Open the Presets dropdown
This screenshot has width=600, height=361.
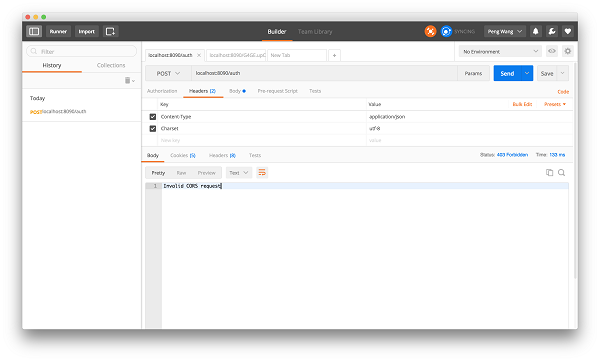555,104
